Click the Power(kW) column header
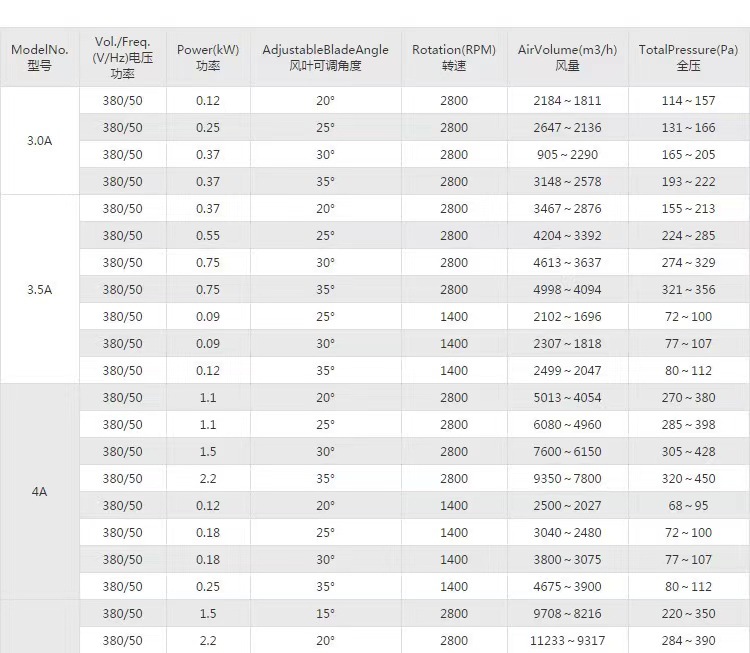The image size is (750, 653). tap(208, 57)
